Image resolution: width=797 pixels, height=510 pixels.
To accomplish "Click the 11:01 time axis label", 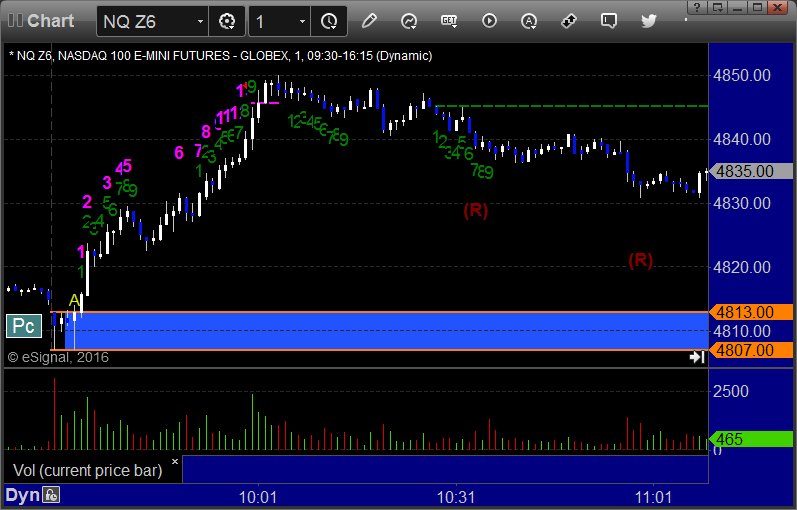I will pos(653,497).
